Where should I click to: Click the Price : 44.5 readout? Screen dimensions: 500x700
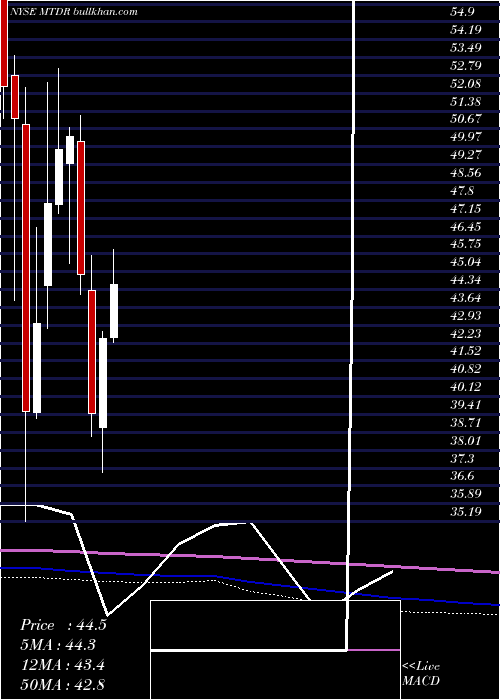pos(63,625)
